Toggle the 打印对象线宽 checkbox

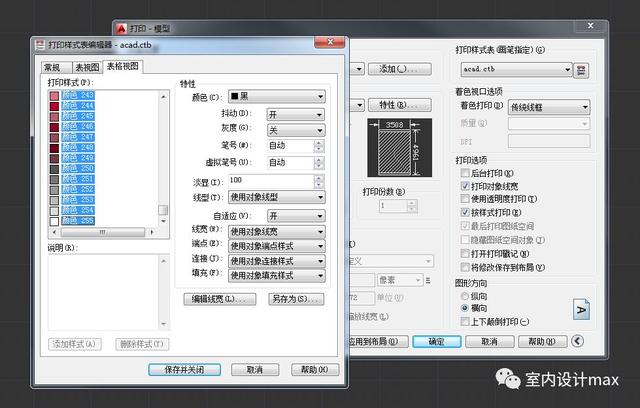pos(465,186)
